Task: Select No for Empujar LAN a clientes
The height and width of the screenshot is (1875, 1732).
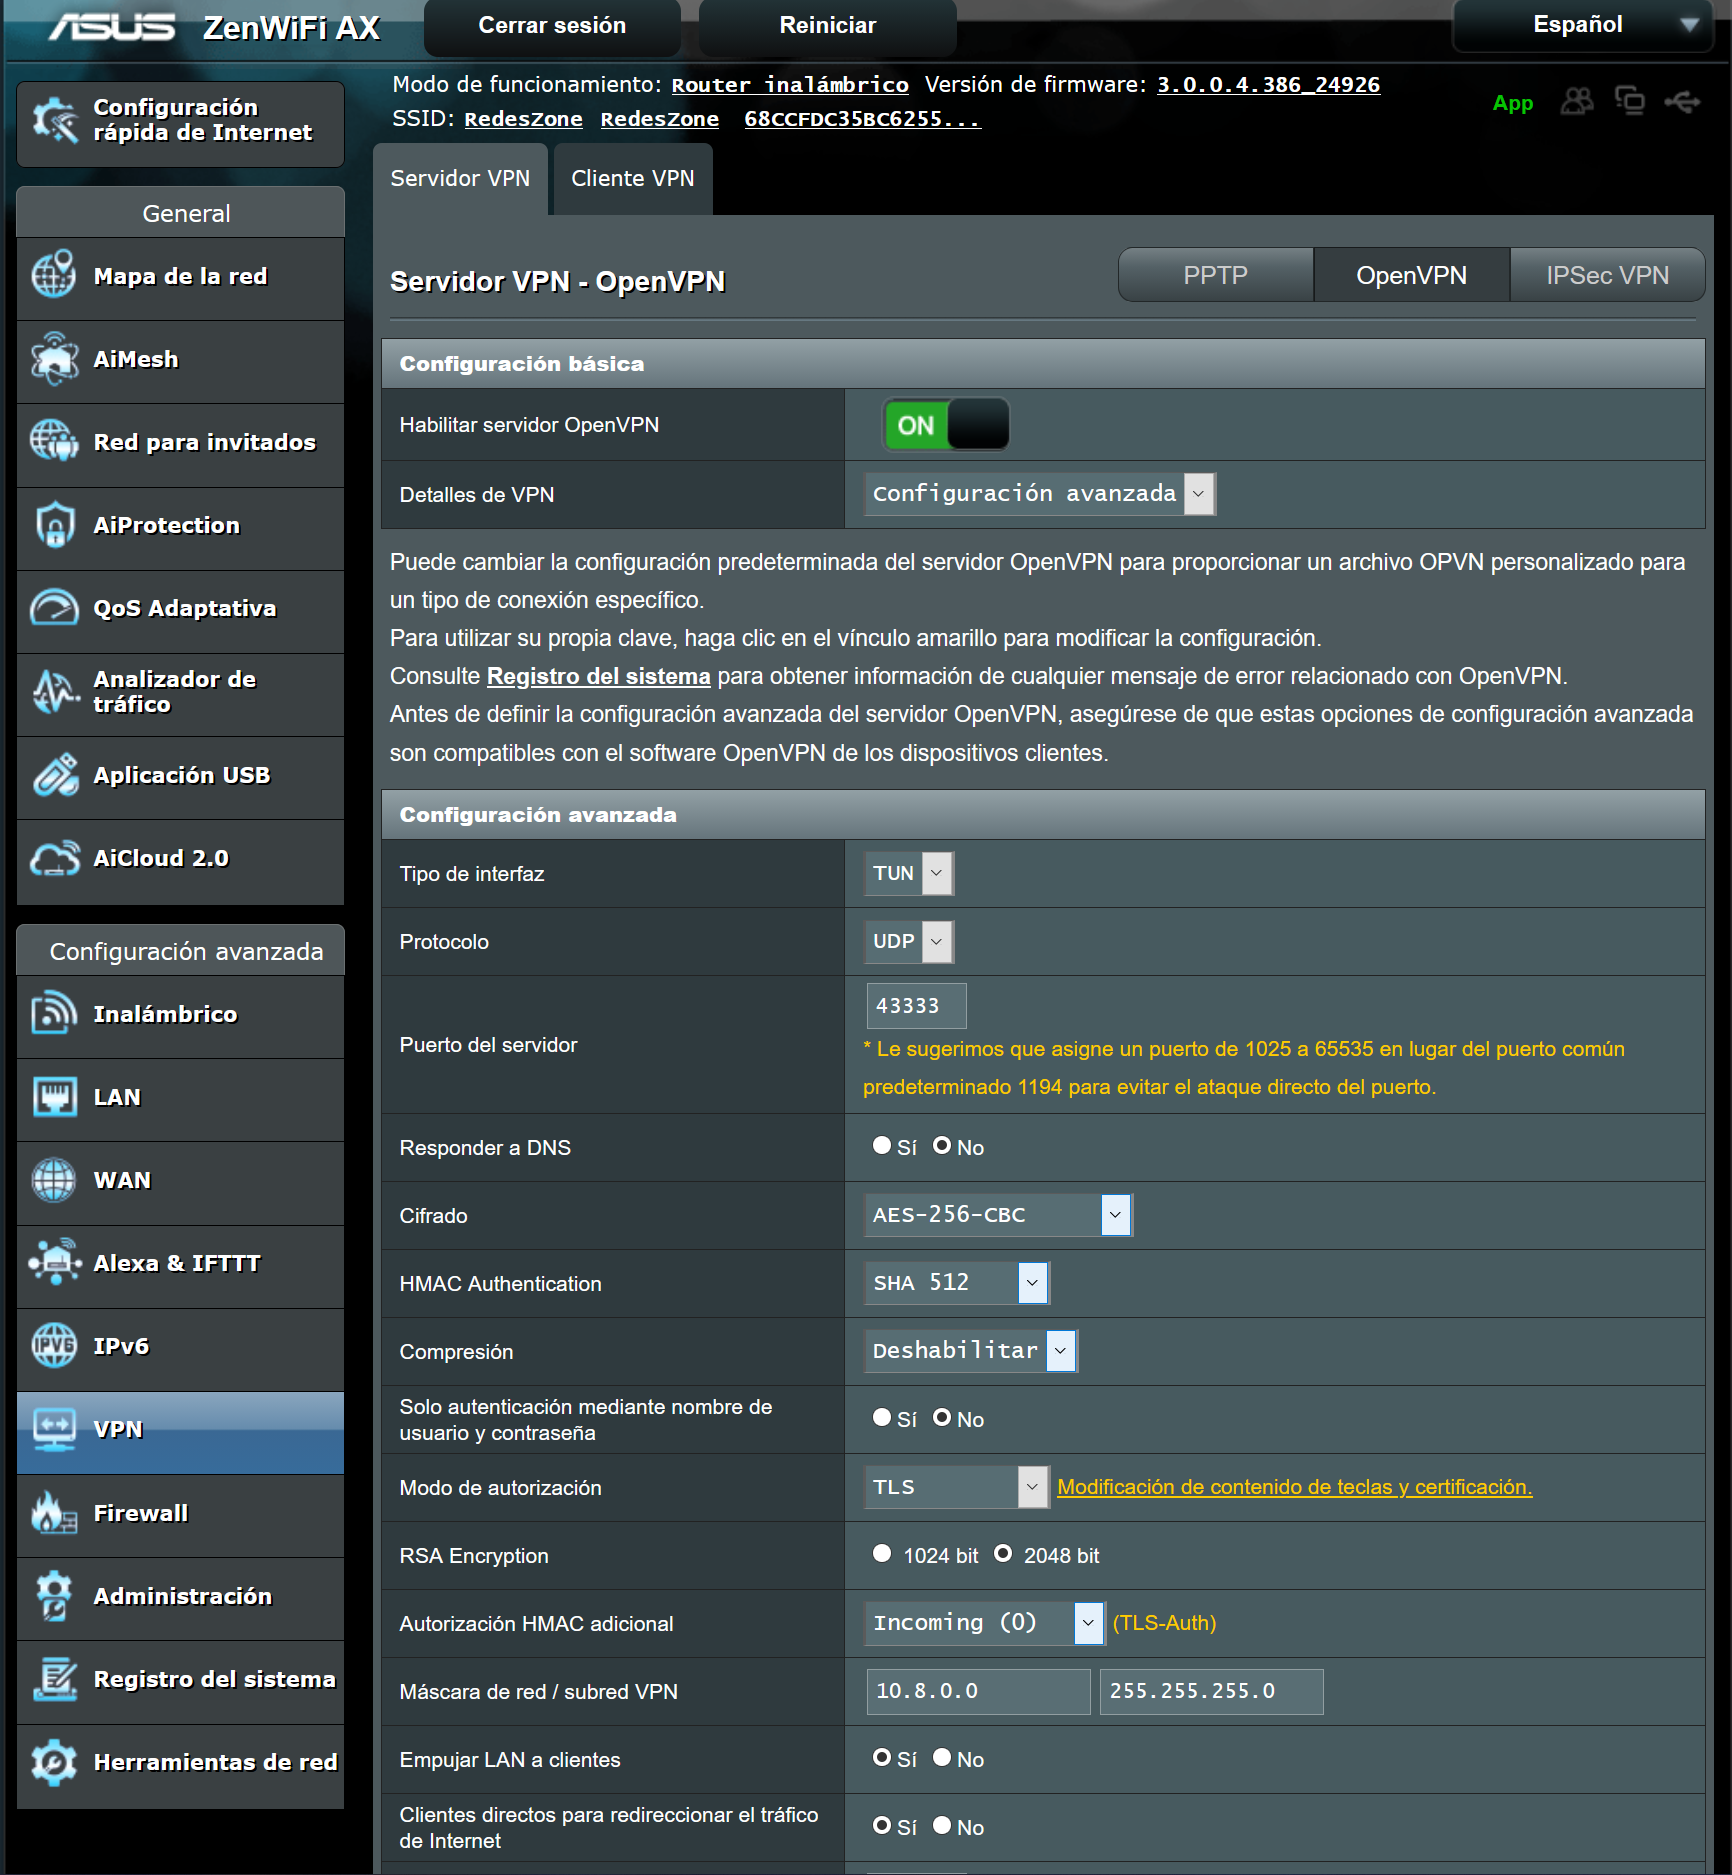Action: pyautogui.click(x=942, y=1758)
